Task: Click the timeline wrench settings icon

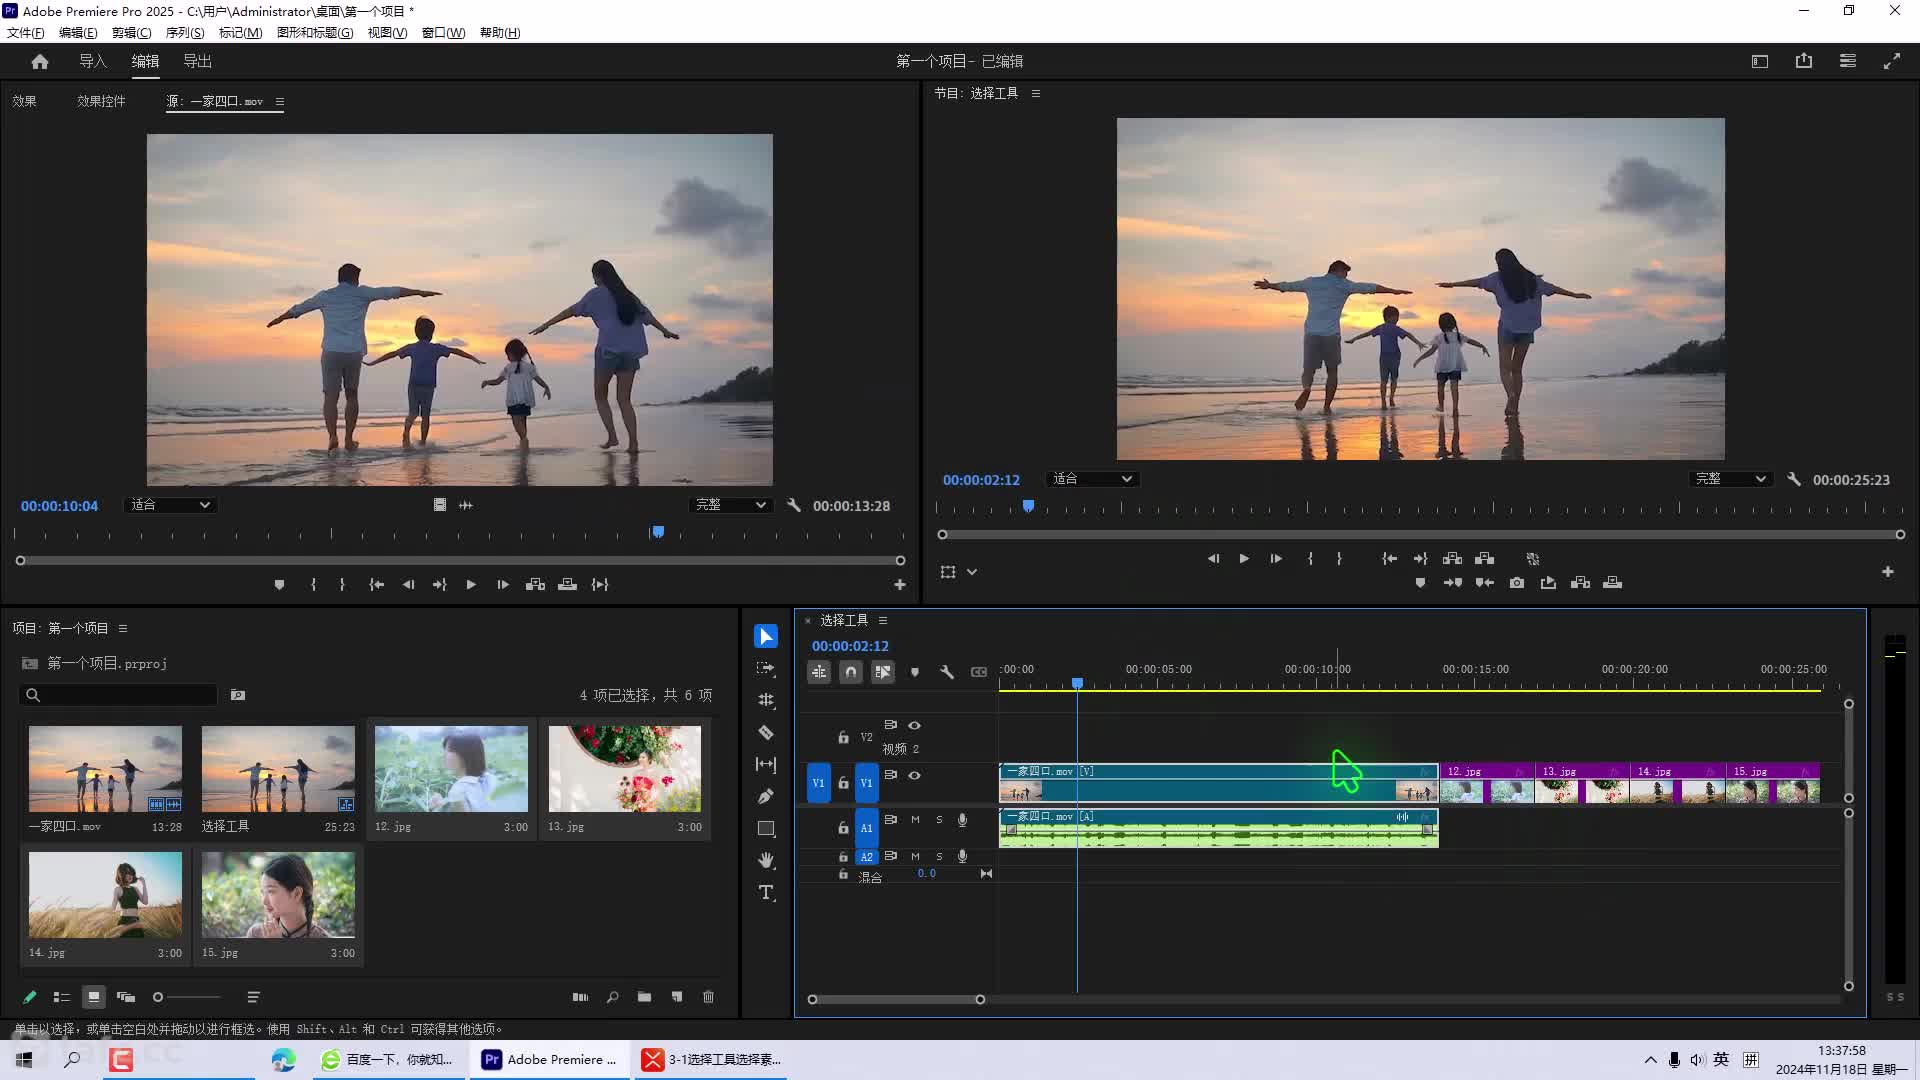Action: point(947,672)
